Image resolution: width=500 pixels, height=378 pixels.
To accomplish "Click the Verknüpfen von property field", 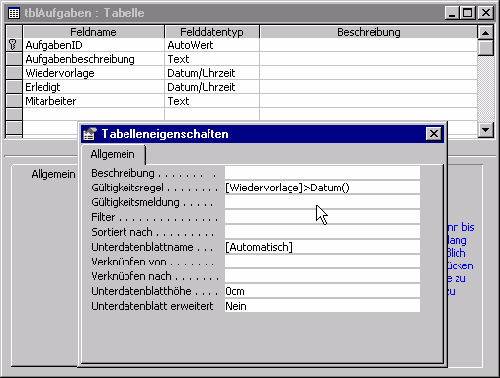I will [x=322, y=262].
